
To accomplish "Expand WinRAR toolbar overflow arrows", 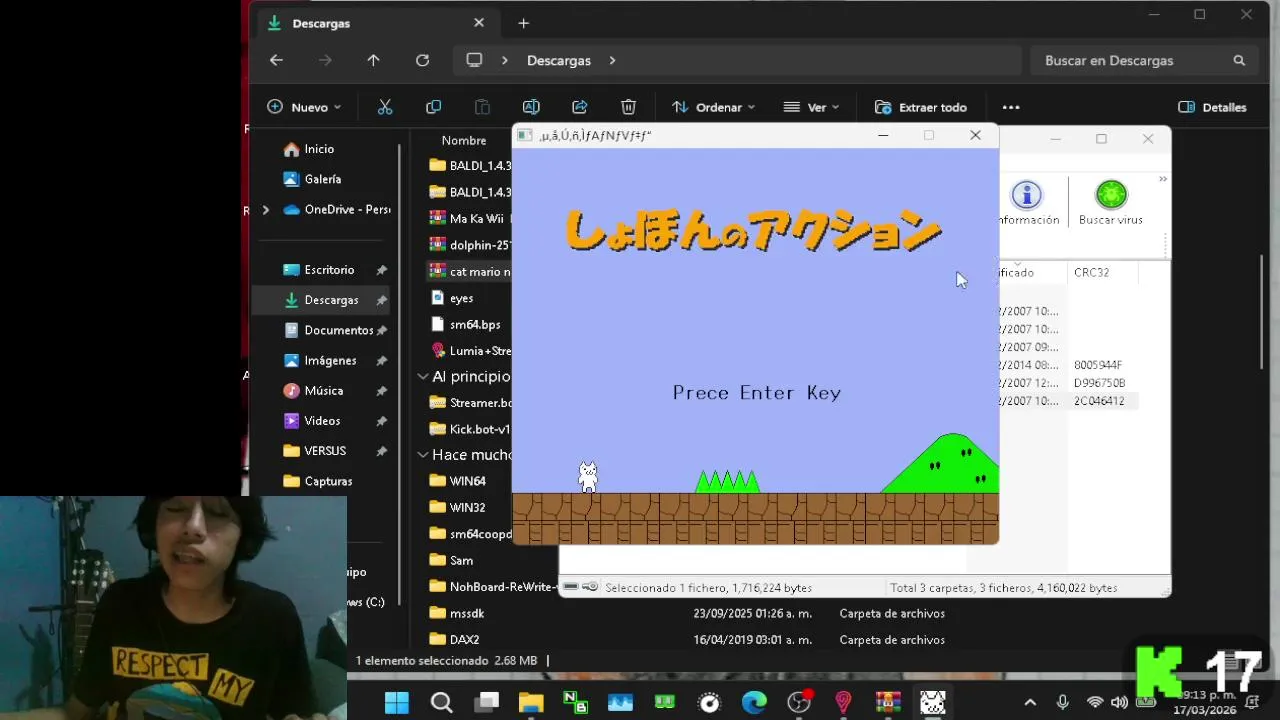I will pyautogui.click(x=1163, y=180).
